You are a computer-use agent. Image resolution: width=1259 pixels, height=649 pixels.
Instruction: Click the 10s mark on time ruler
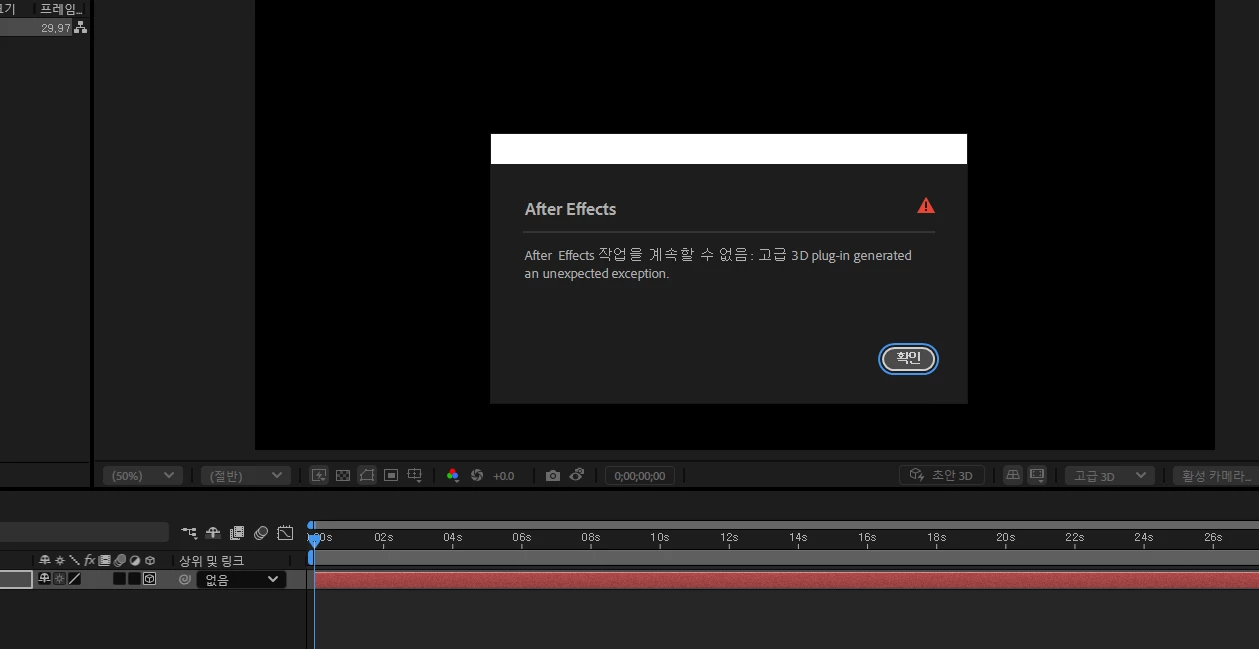coord(660,538)
